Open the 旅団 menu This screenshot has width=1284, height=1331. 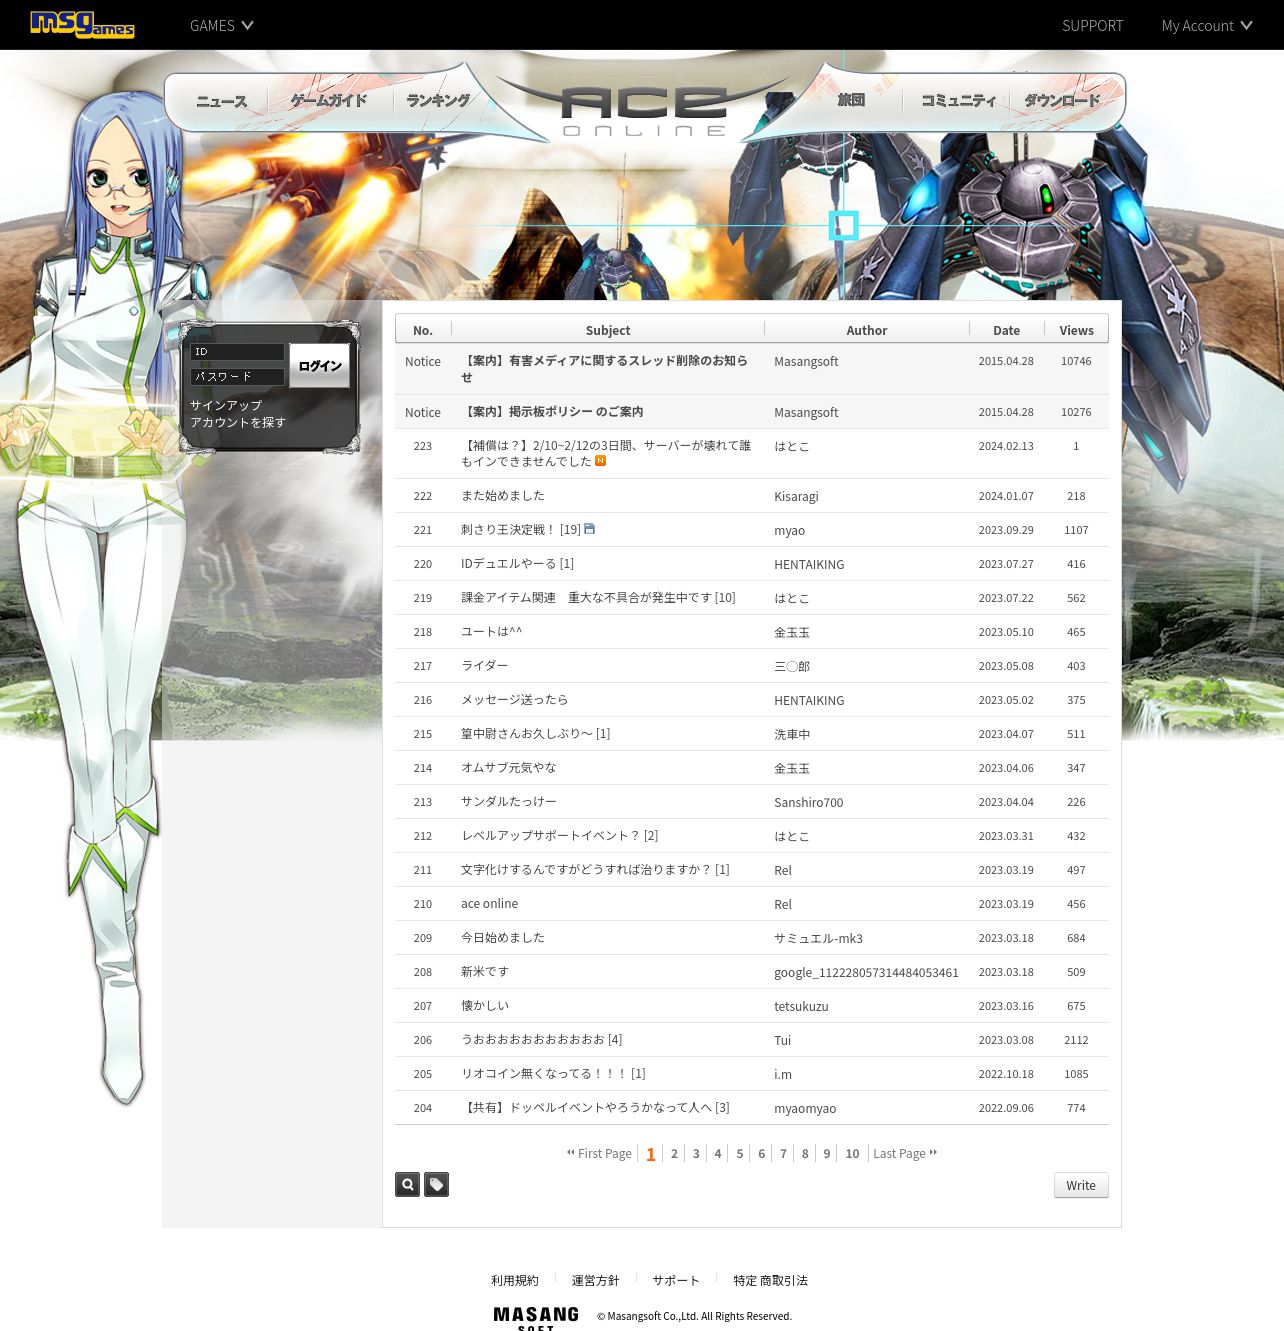[851, 100]
